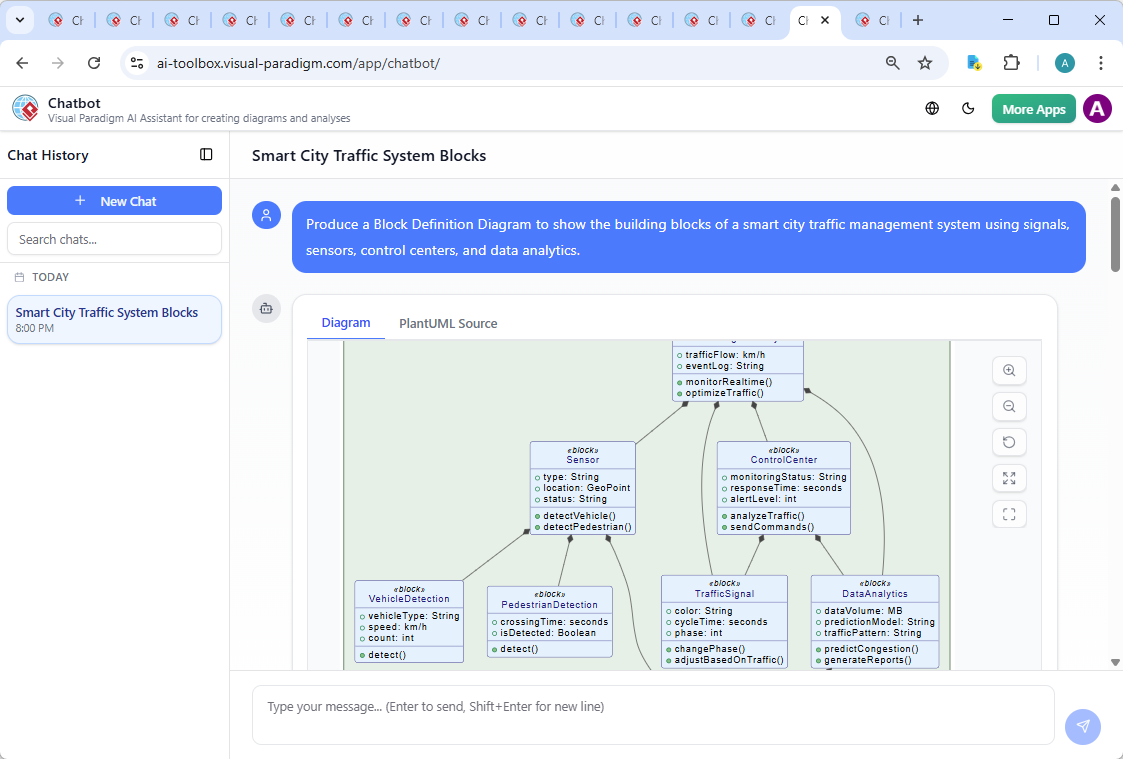Image resolution: width=1123 pixels, height=759 pixels.
Task: Fit the diagram to the frame
Action: [1009, 514]
